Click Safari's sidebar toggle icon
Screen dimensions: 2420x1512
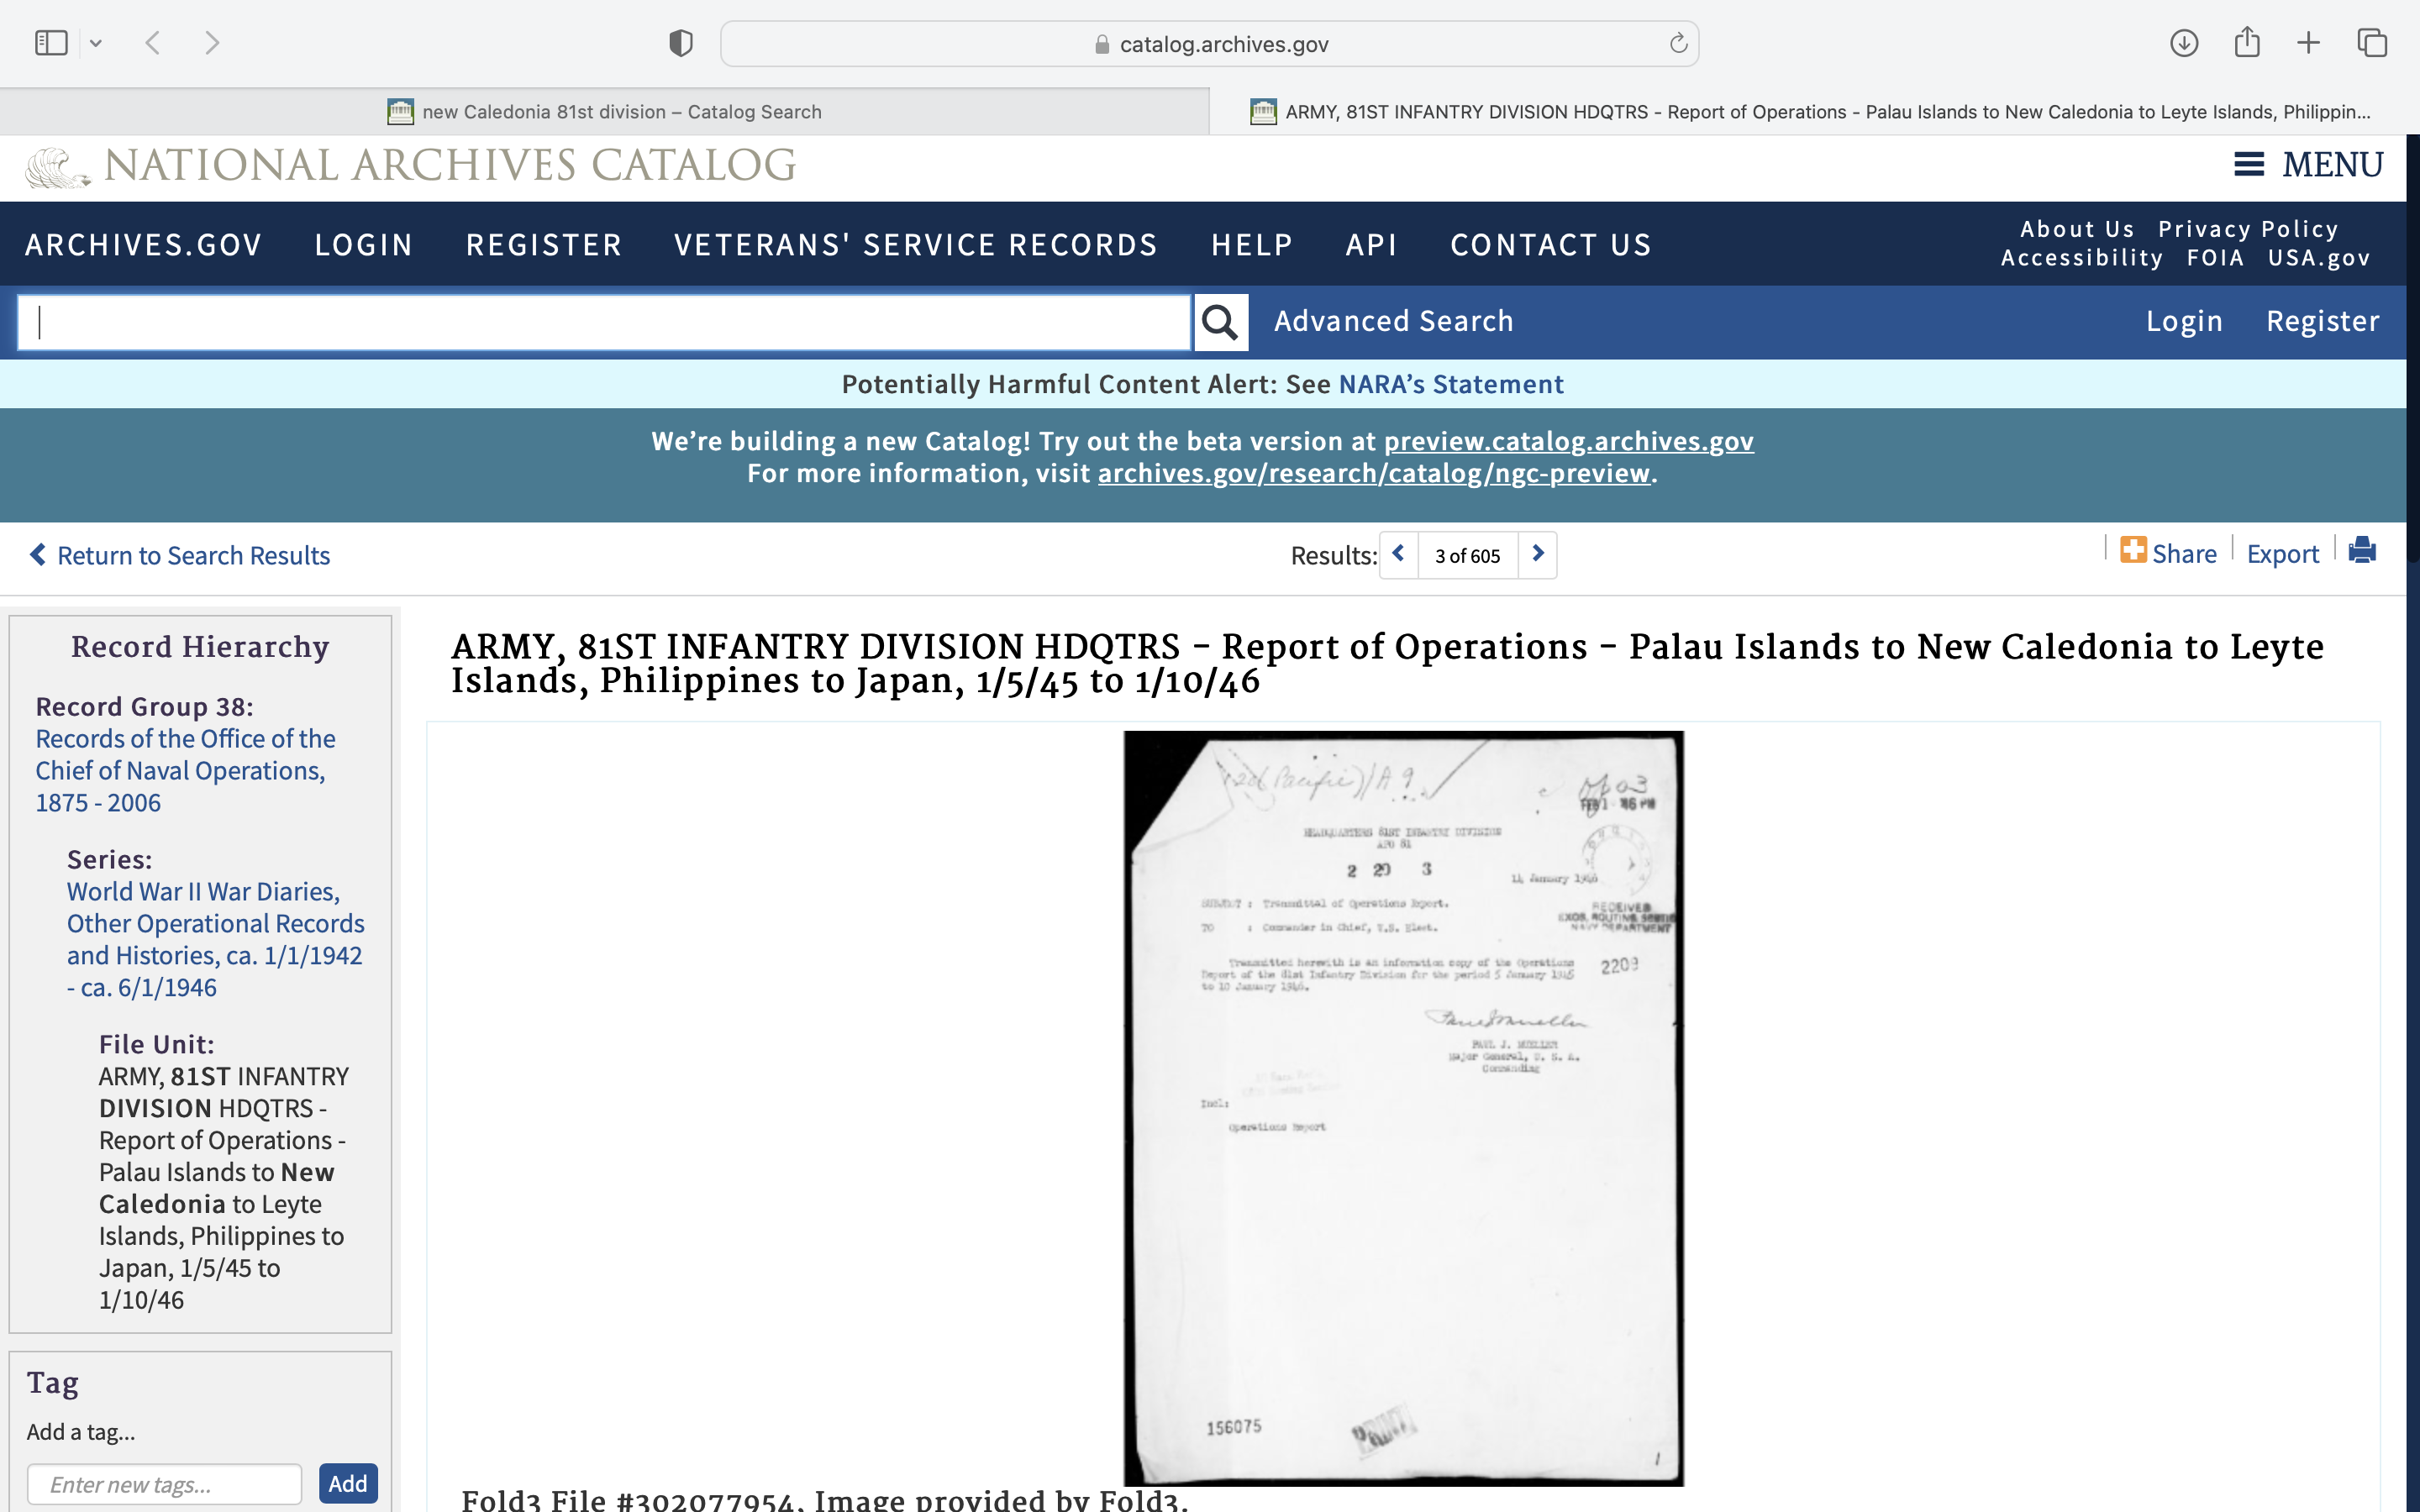[x=51, y=43]
